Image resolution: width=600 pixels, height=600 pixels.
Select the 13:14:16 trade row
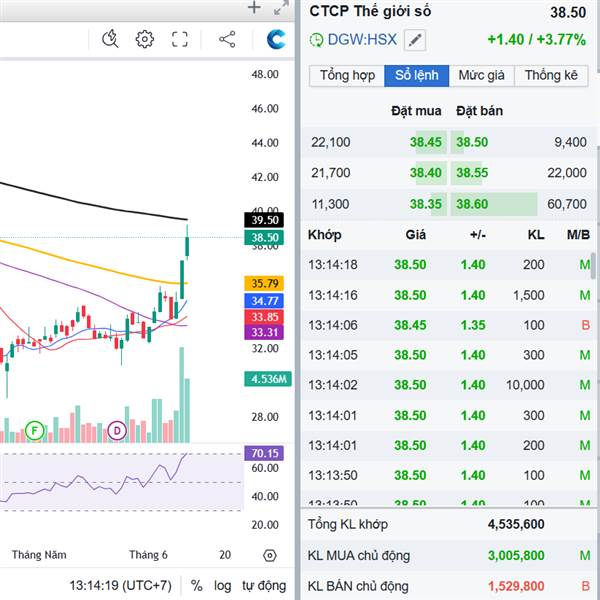click(448, 295)
